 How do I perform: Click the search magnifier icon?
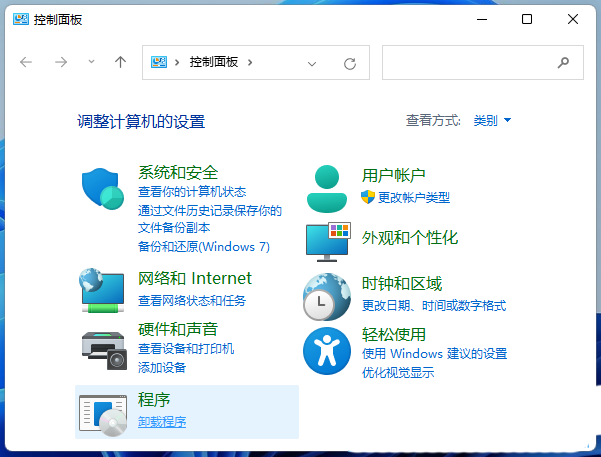click(563, 62)
